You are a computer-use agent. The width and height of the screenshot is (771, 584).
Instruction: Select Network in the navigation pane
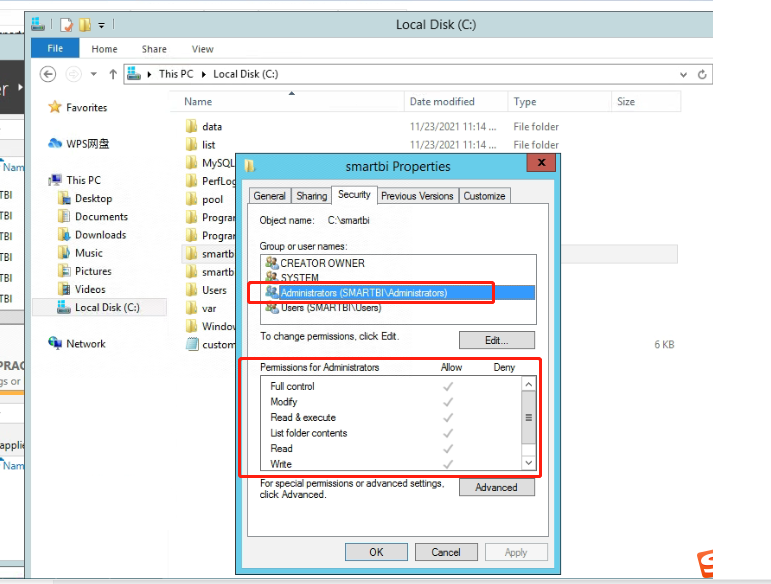(x=77, y=344)
